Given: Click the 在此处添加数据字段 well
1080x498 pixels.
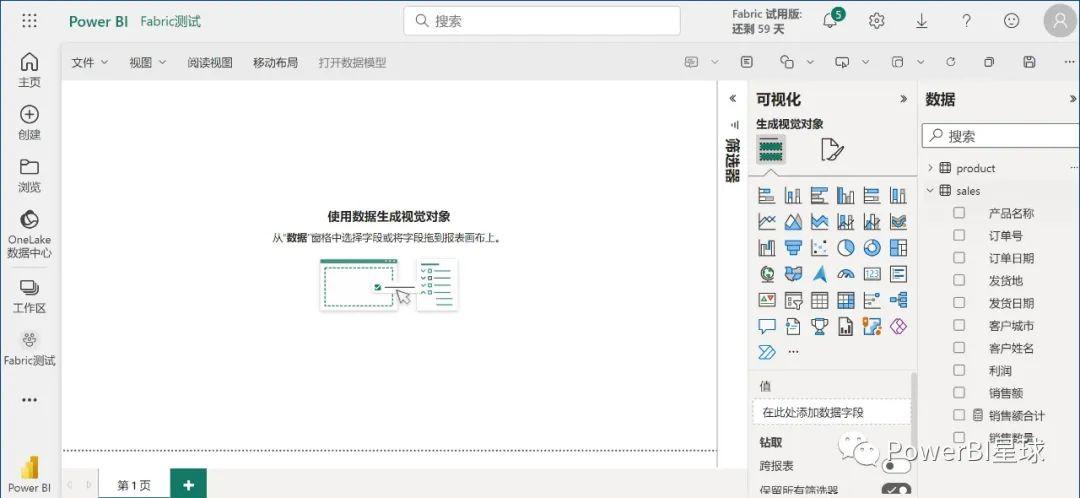Looking at the screenshot, I should pyautogui.click(x=831, y=413).
